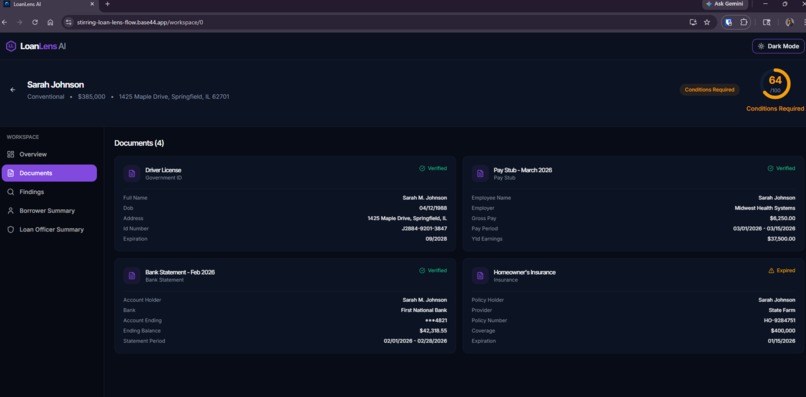Click ID number J2884-9201-3847

point(424,229)
